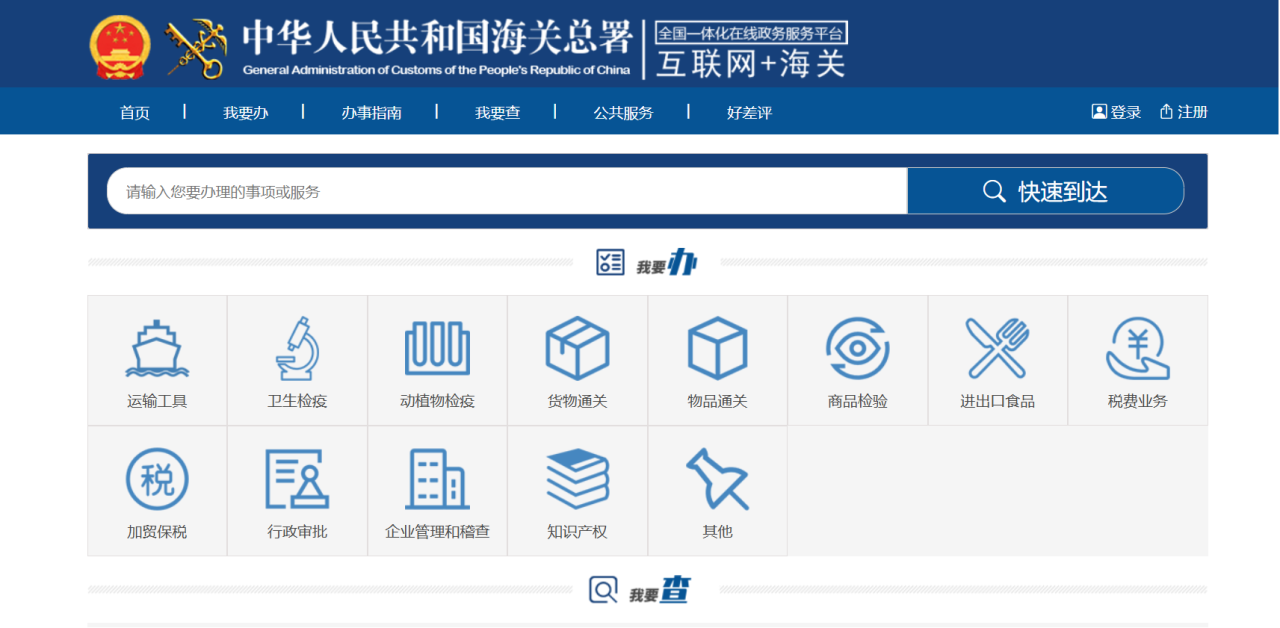Click the 税费业务 yen hand icon

(1137, 349)
